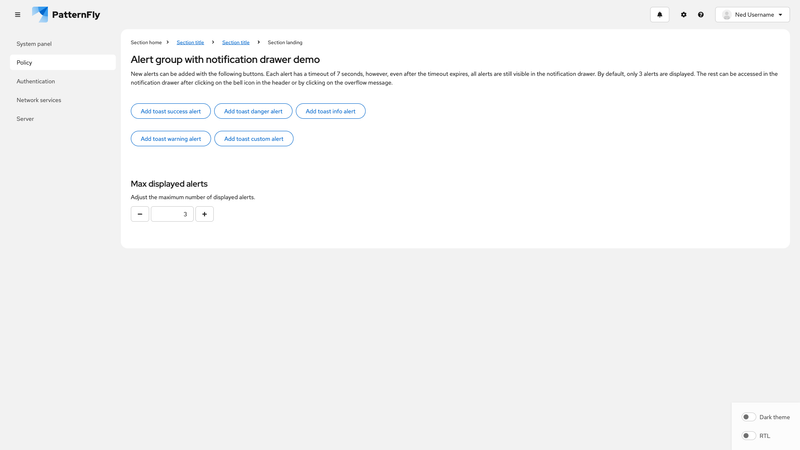
Task: Click the max alerts number input field
Action: click(x=172, y=214)
